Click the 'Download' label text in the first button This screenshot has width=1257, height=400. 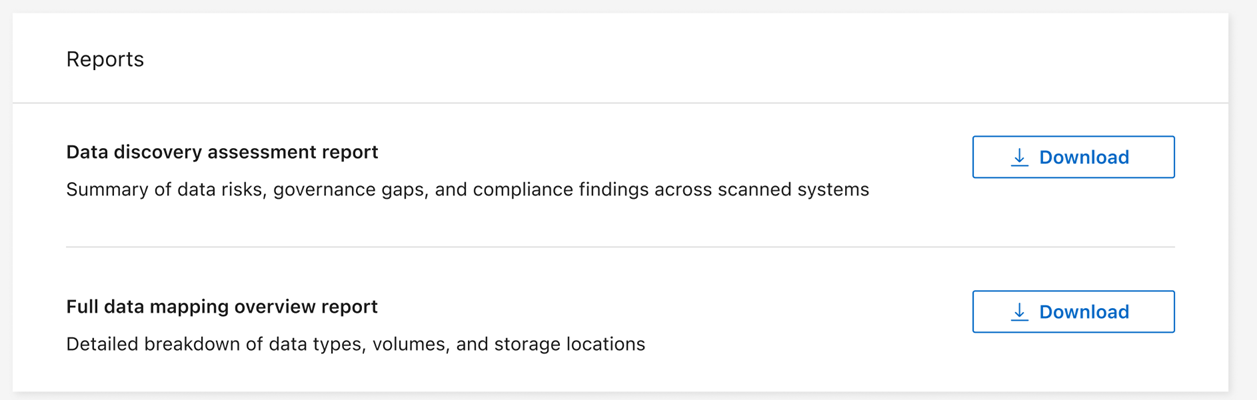point(1084,157)
